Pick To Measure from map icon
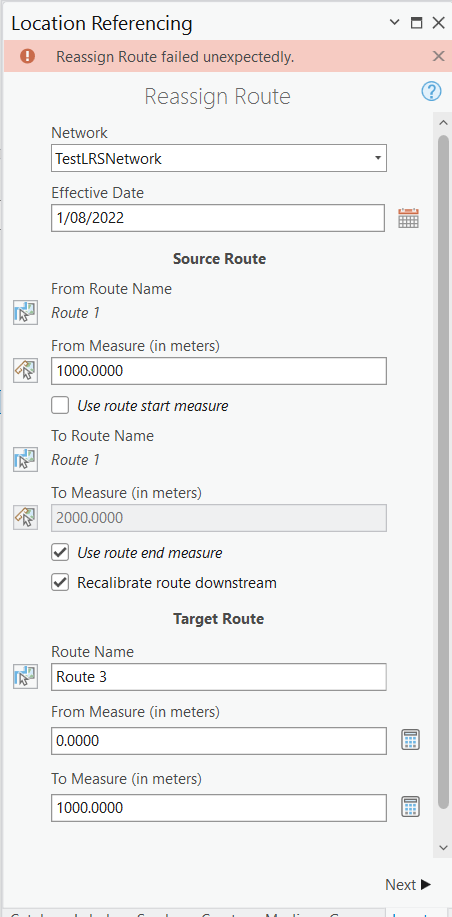Screen dimensions: 452x917 pyautogui.click(x=25, y=518)
